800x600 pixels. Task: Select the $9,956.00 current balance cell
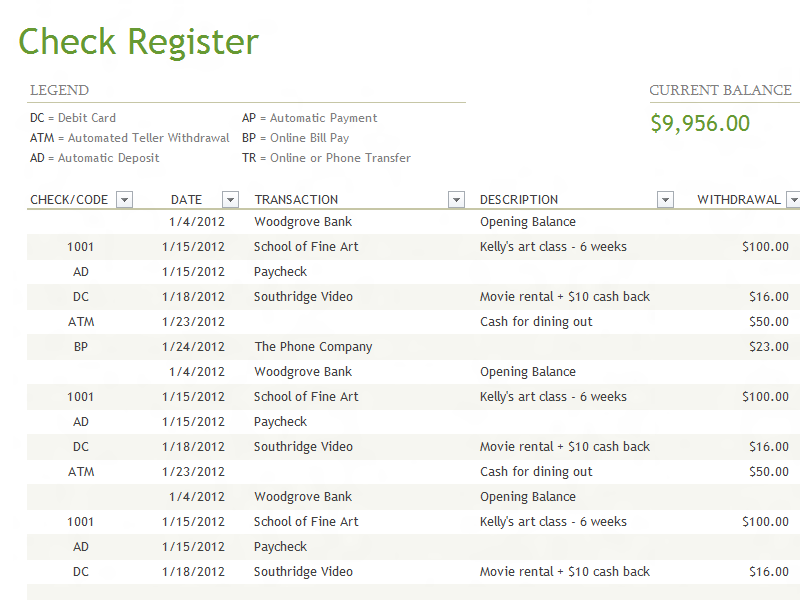[x=700, y=124]
